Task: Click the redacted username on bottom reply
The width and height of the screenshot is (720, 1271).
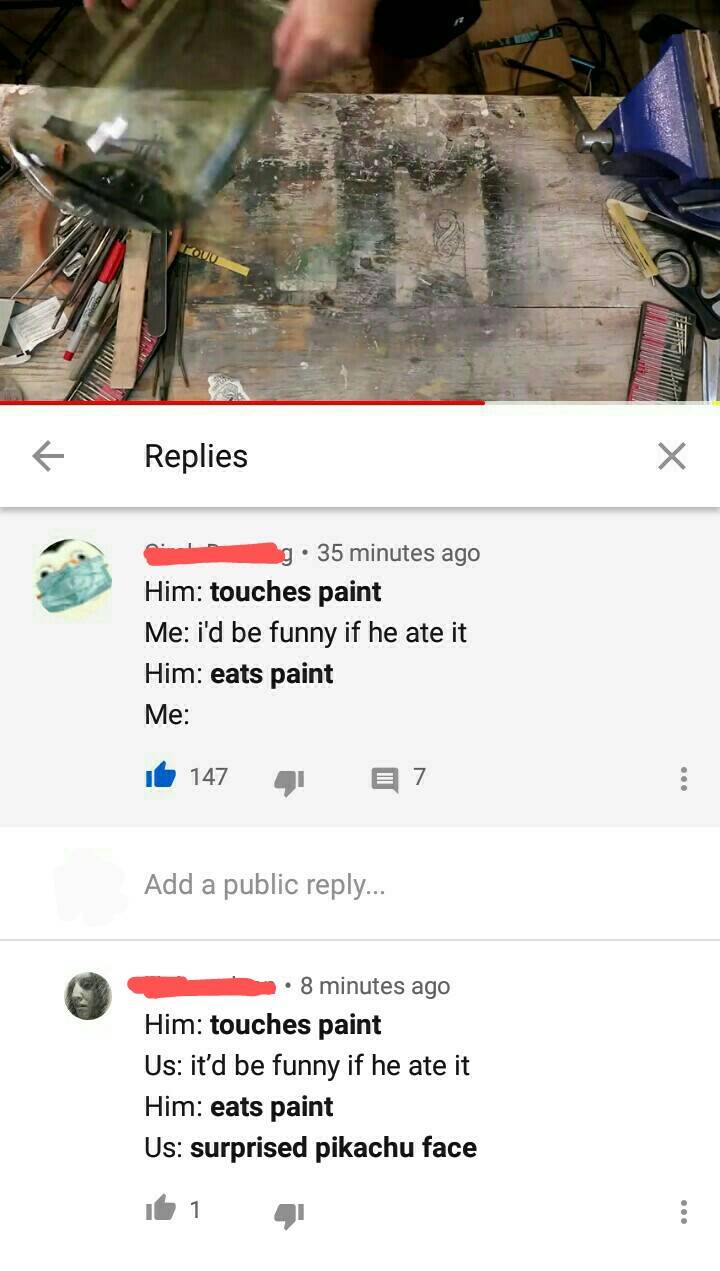Action: 202,986
